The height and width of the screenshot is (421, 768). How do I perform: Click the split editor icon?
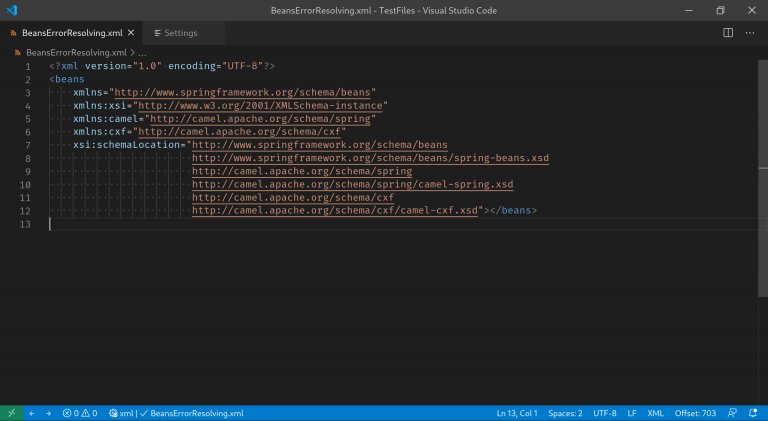(728, 33)
